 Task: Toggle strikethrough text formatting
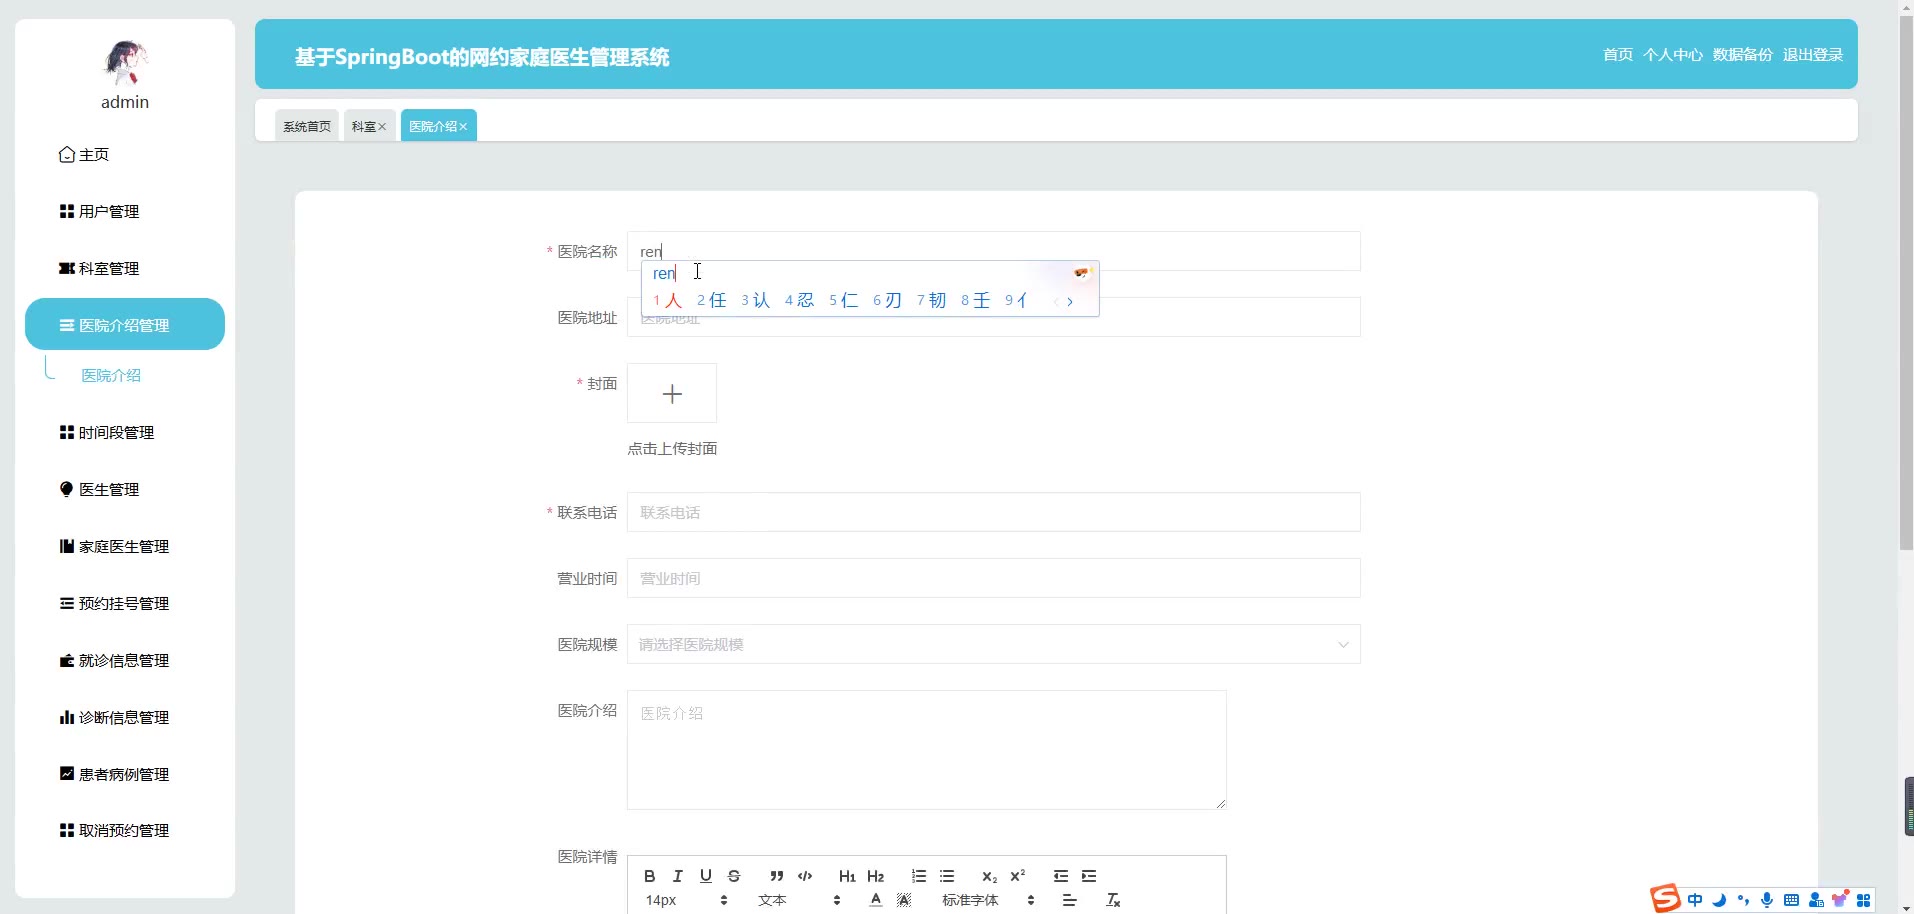734,876
